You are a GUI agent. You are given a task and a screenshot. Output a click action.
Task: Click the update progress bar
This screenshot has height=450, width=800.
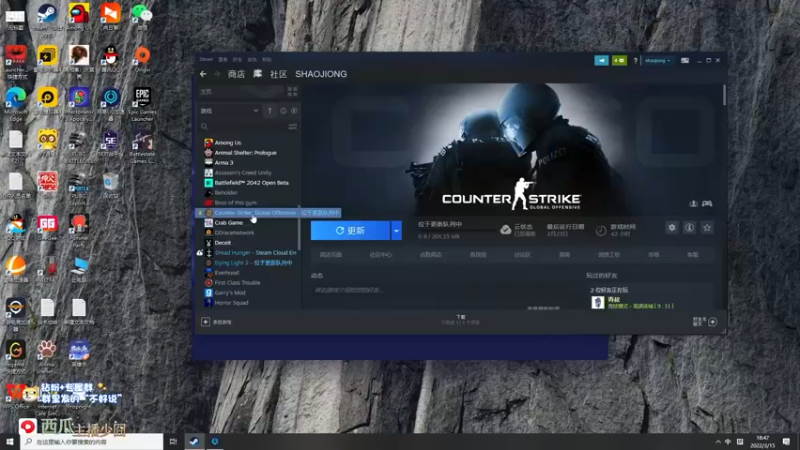click(x=457, y=231)
